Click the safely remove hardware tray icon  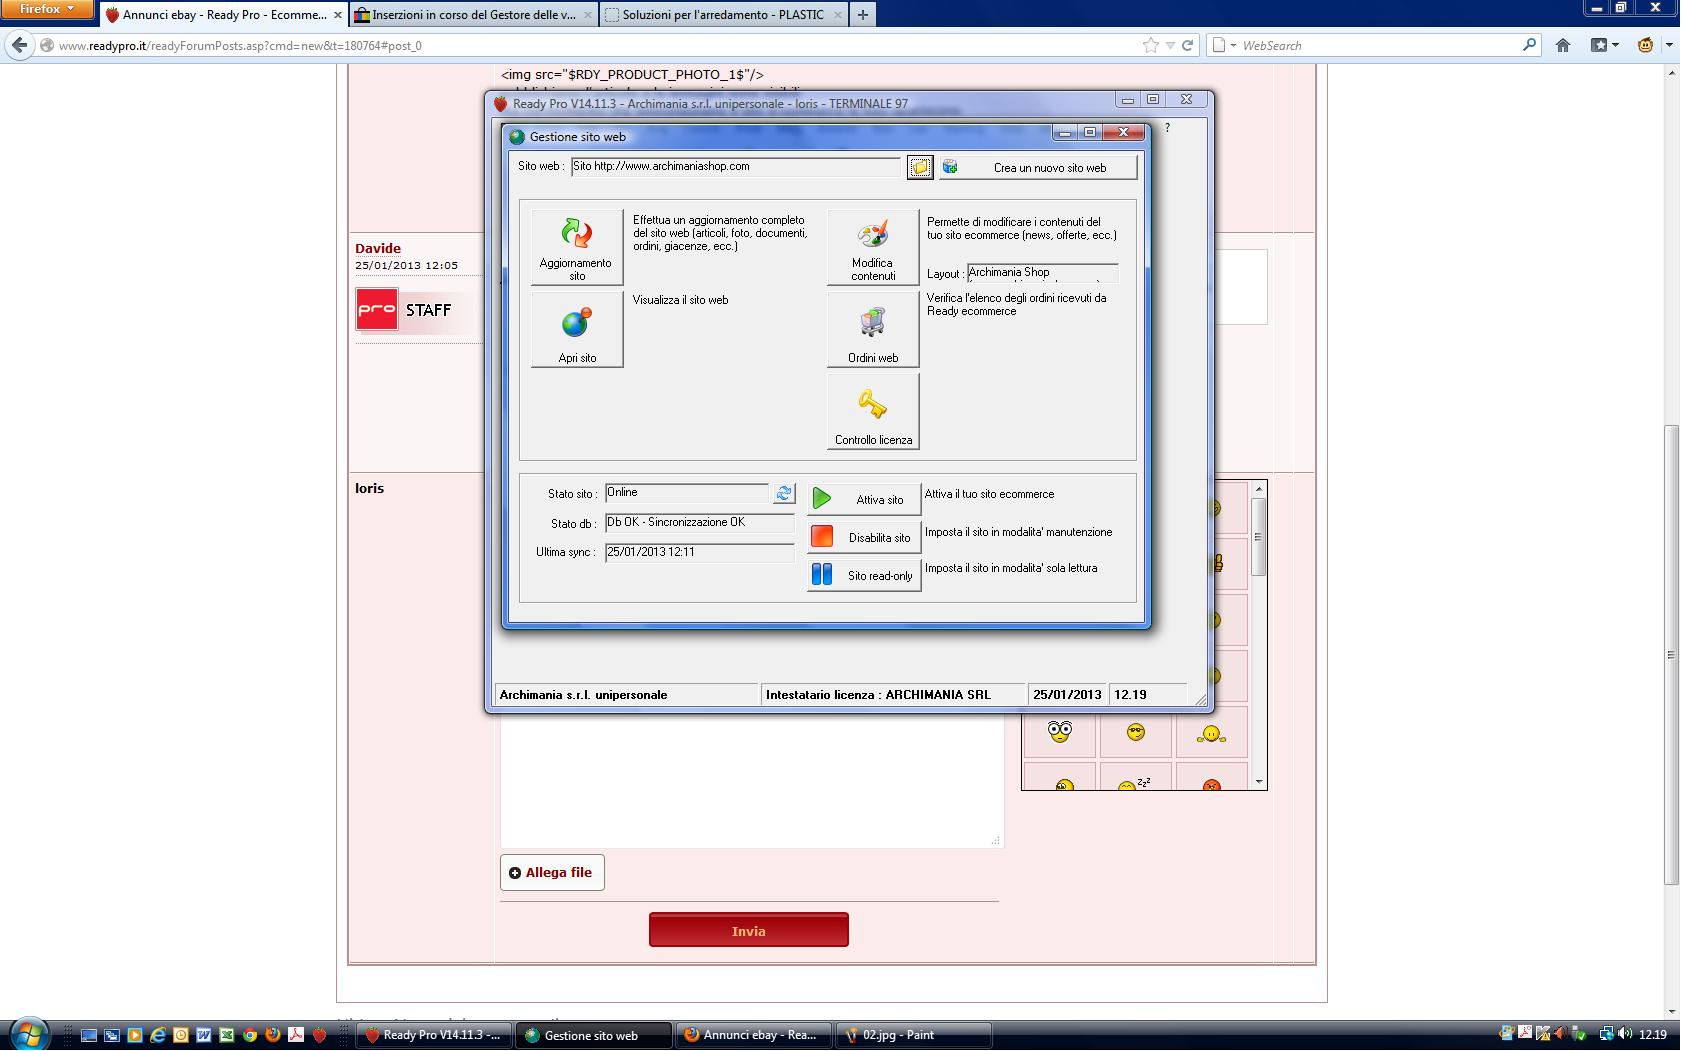point(1581,1035)
